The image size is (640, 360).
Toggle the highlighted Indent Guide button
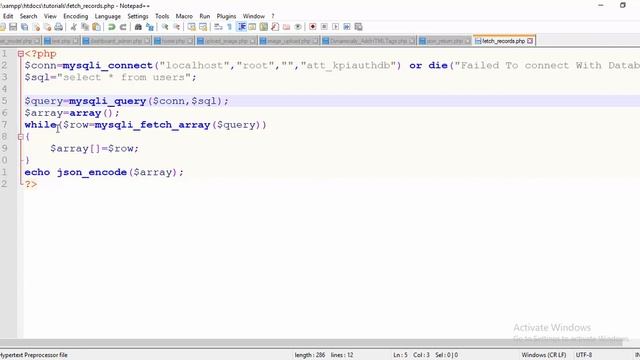click(241, 27)
